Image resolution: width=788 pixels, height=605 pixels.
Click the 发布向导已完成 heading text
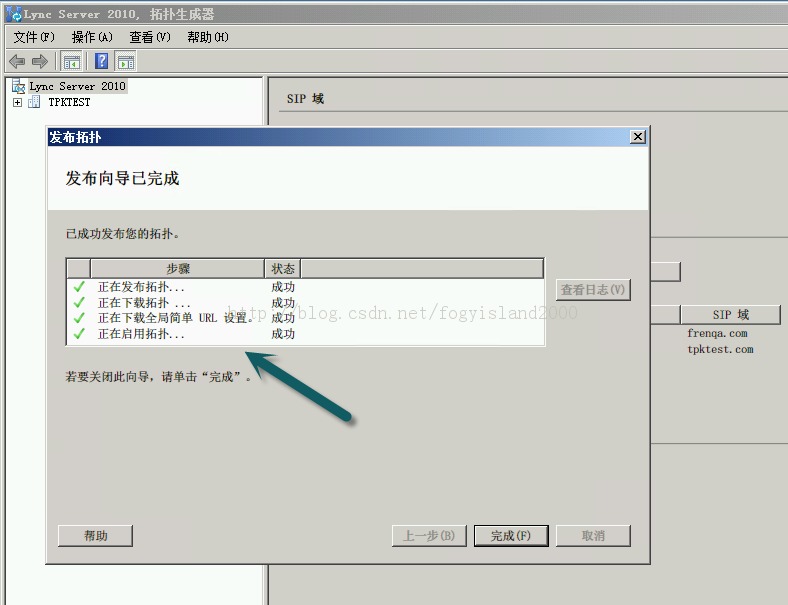pyautogui.click(x=122, y=178)
